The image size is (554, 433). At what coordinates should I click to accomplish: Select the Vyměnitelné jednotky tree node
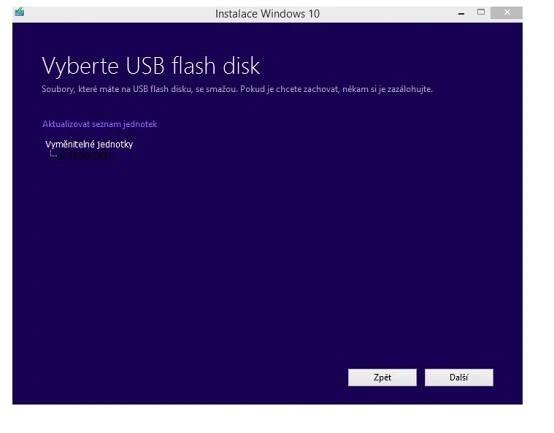(89, 144)
